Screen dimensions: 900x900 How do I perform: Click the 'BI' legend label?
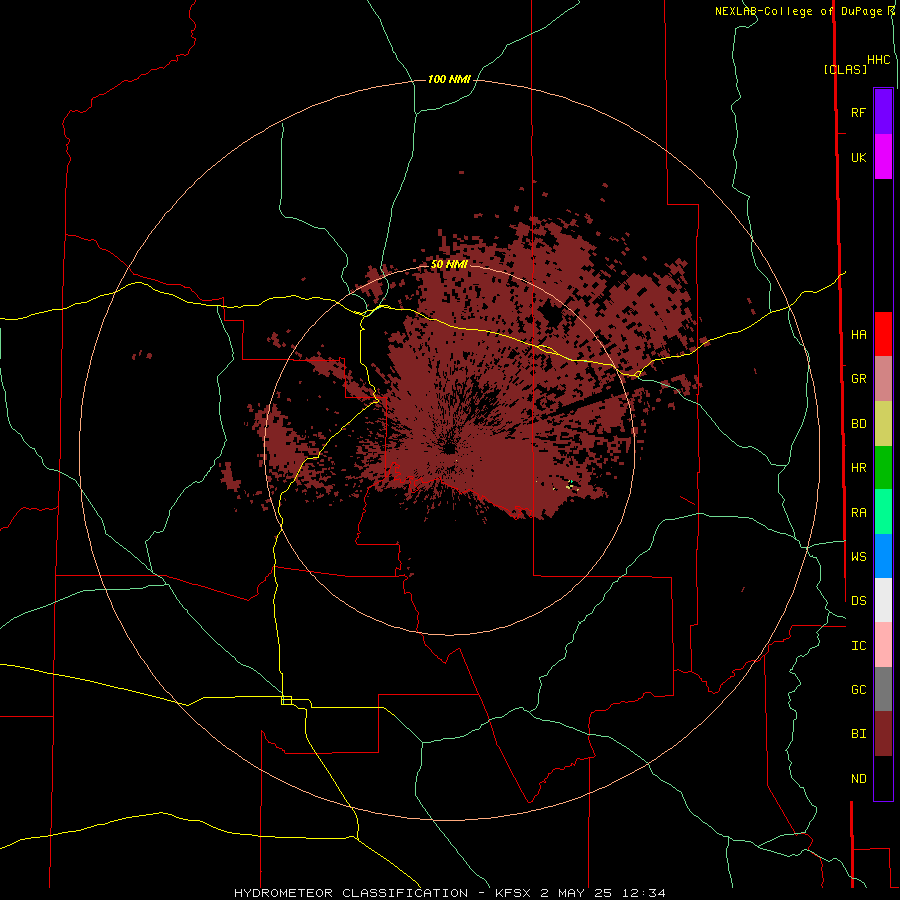coord(858,734)
